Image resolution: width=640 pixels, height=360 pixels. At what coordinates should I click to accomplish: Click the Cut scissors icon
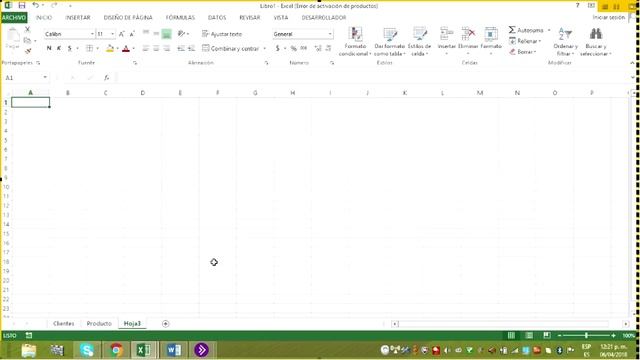click(x=27, y=29)
